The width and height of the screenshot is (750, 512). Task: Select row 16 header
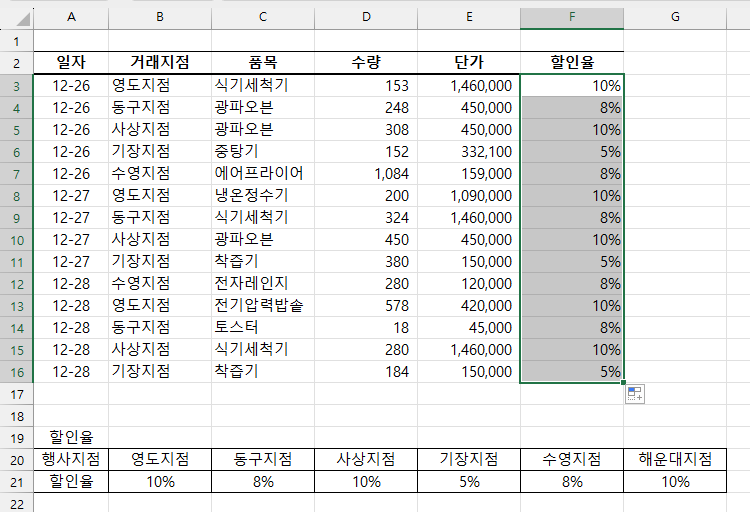[x=17, y=372]
